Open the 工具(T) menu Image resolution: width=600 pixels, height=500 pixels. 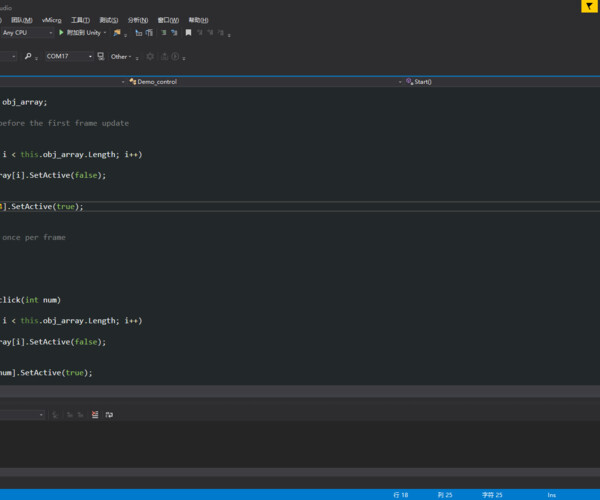pos(80,20)
